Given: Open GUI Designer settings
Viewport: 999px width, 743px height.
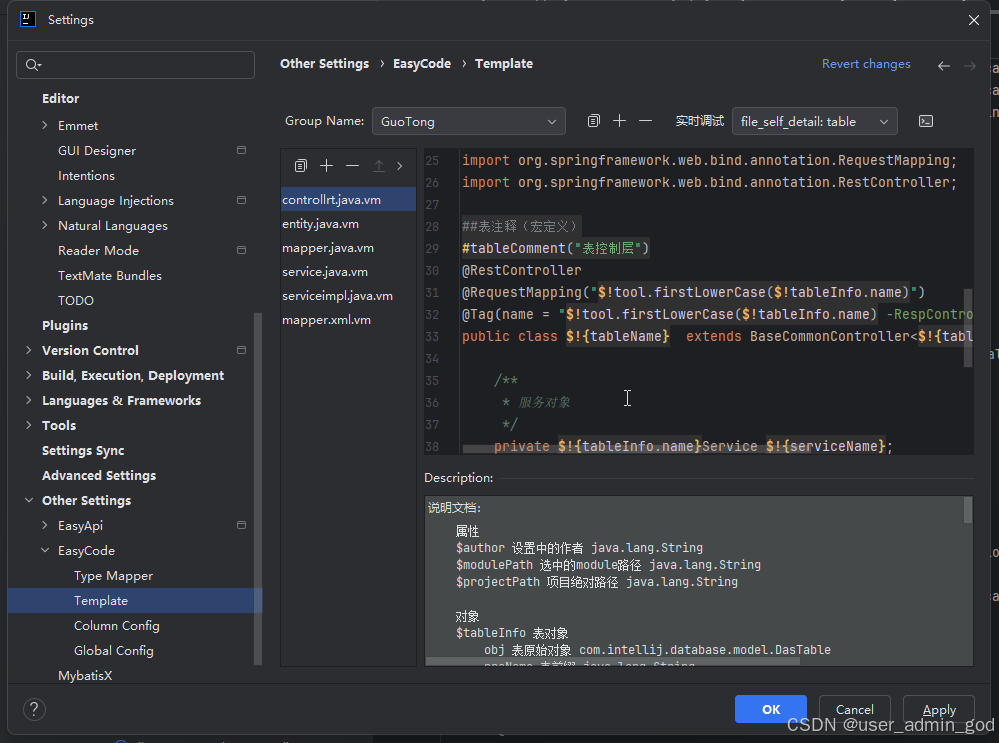Looking at the screenshot, I should coord(97,150).
